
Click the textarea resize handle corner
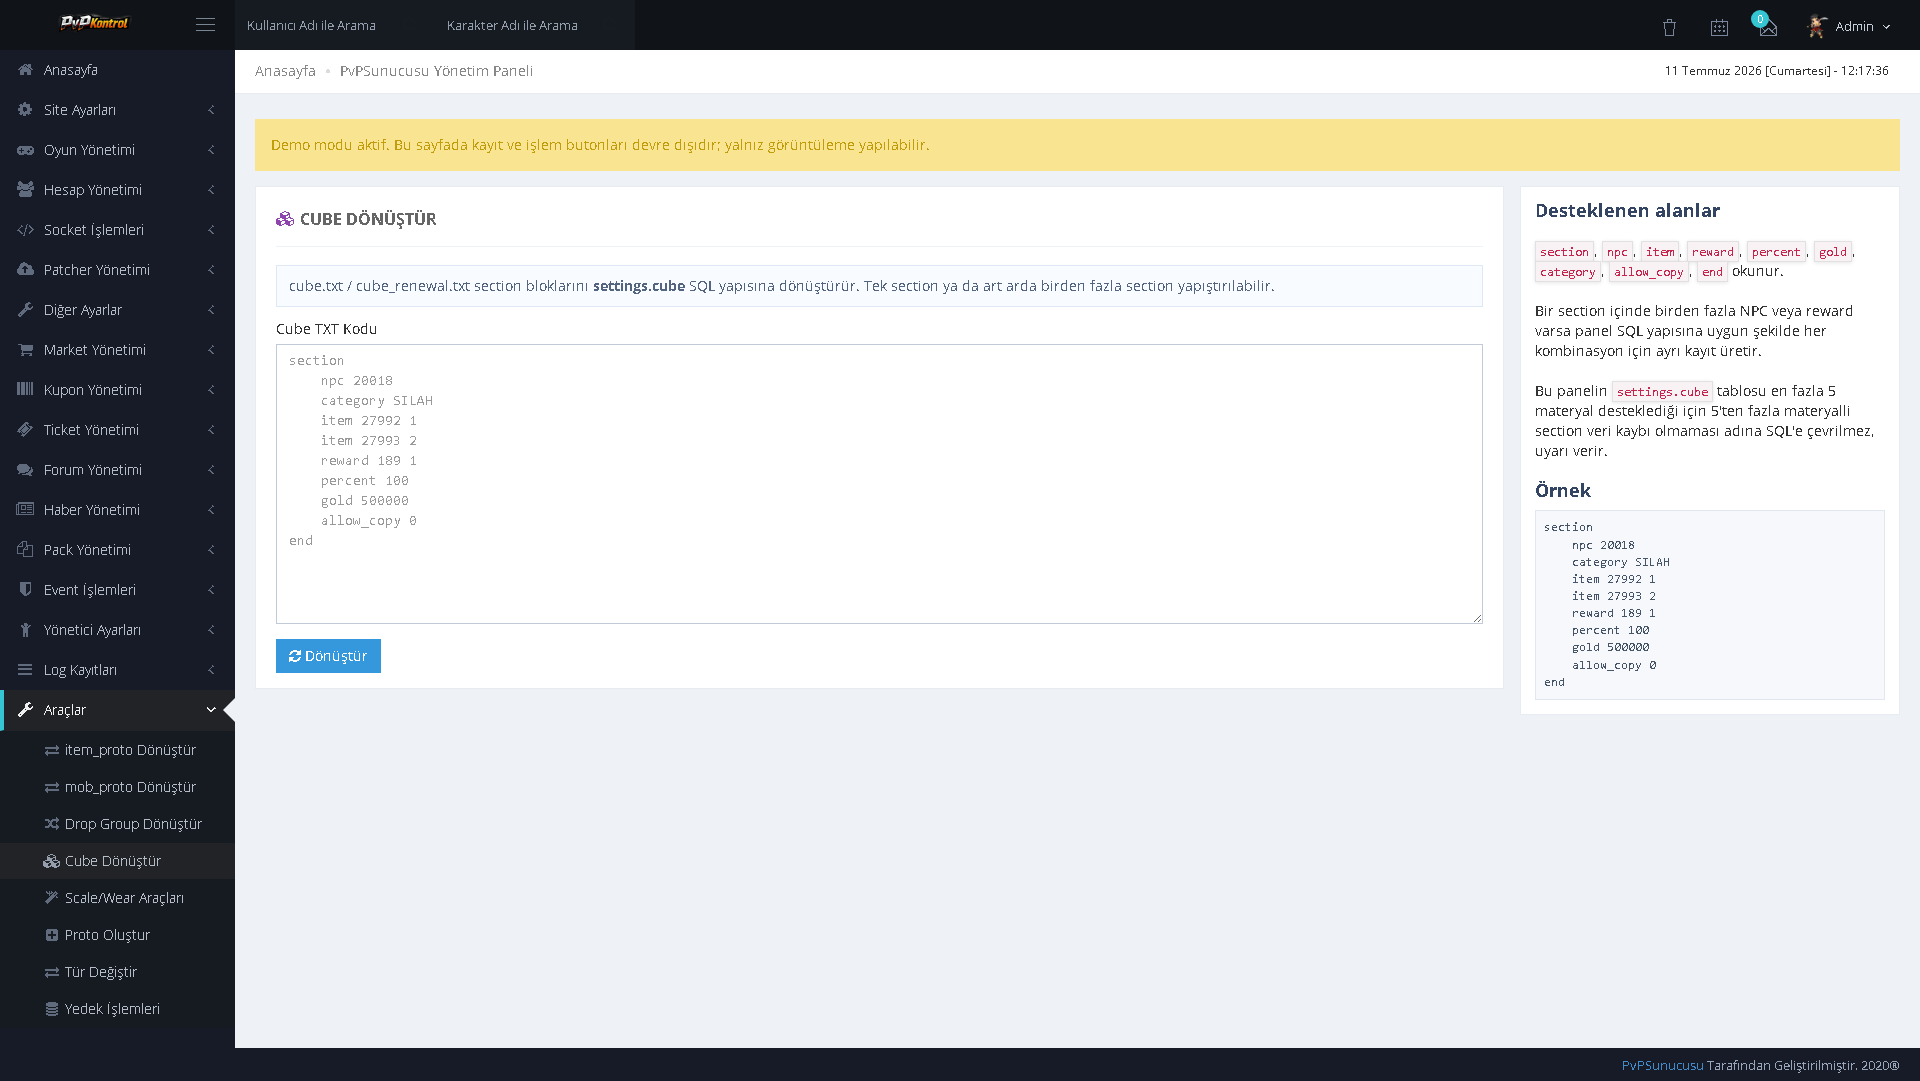click(1477, 618)
